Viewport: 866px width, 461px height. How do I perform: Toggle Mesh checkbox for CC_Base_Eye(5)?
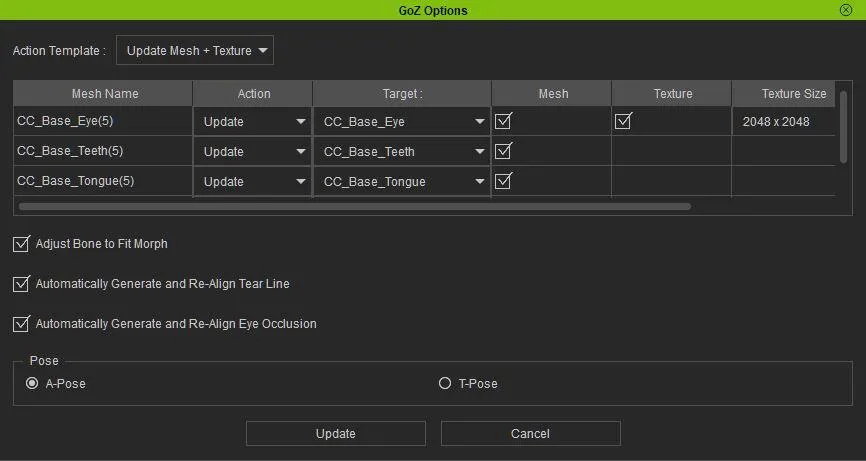504,121
